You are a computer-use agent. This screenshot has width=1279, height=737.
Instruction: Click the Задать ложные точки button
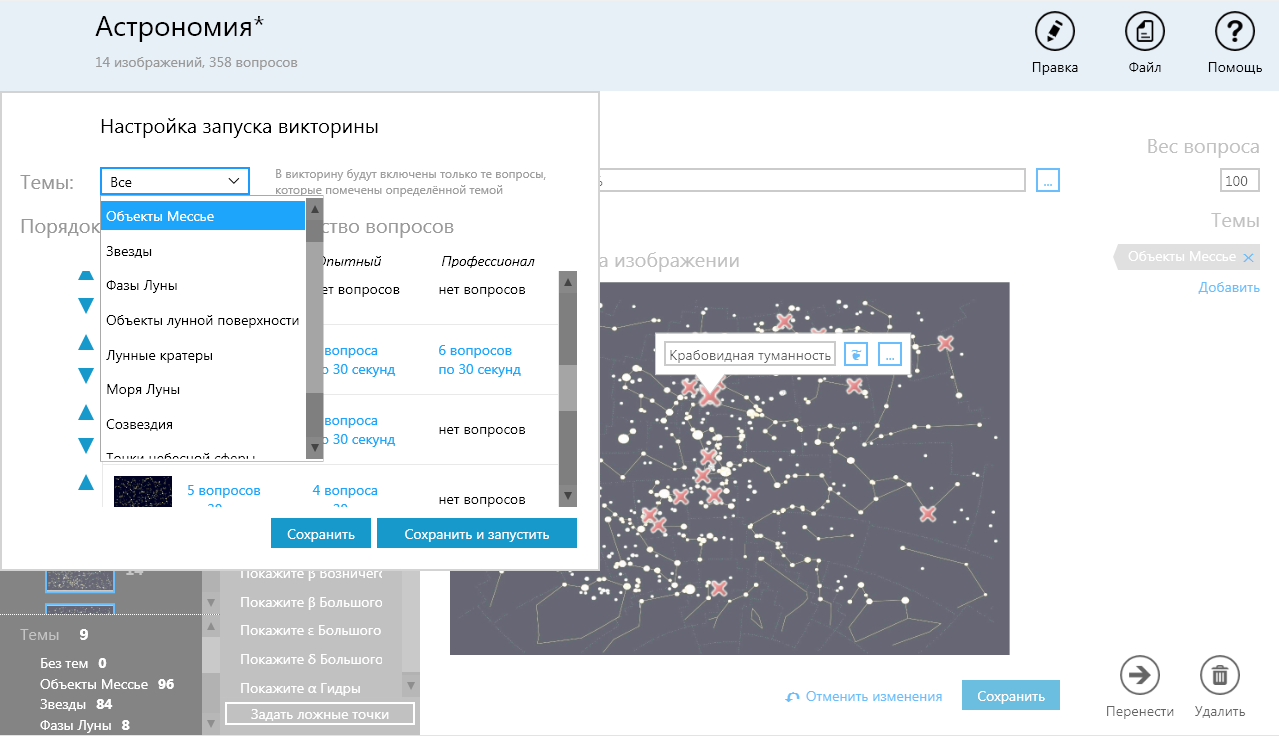pos(320,714)
